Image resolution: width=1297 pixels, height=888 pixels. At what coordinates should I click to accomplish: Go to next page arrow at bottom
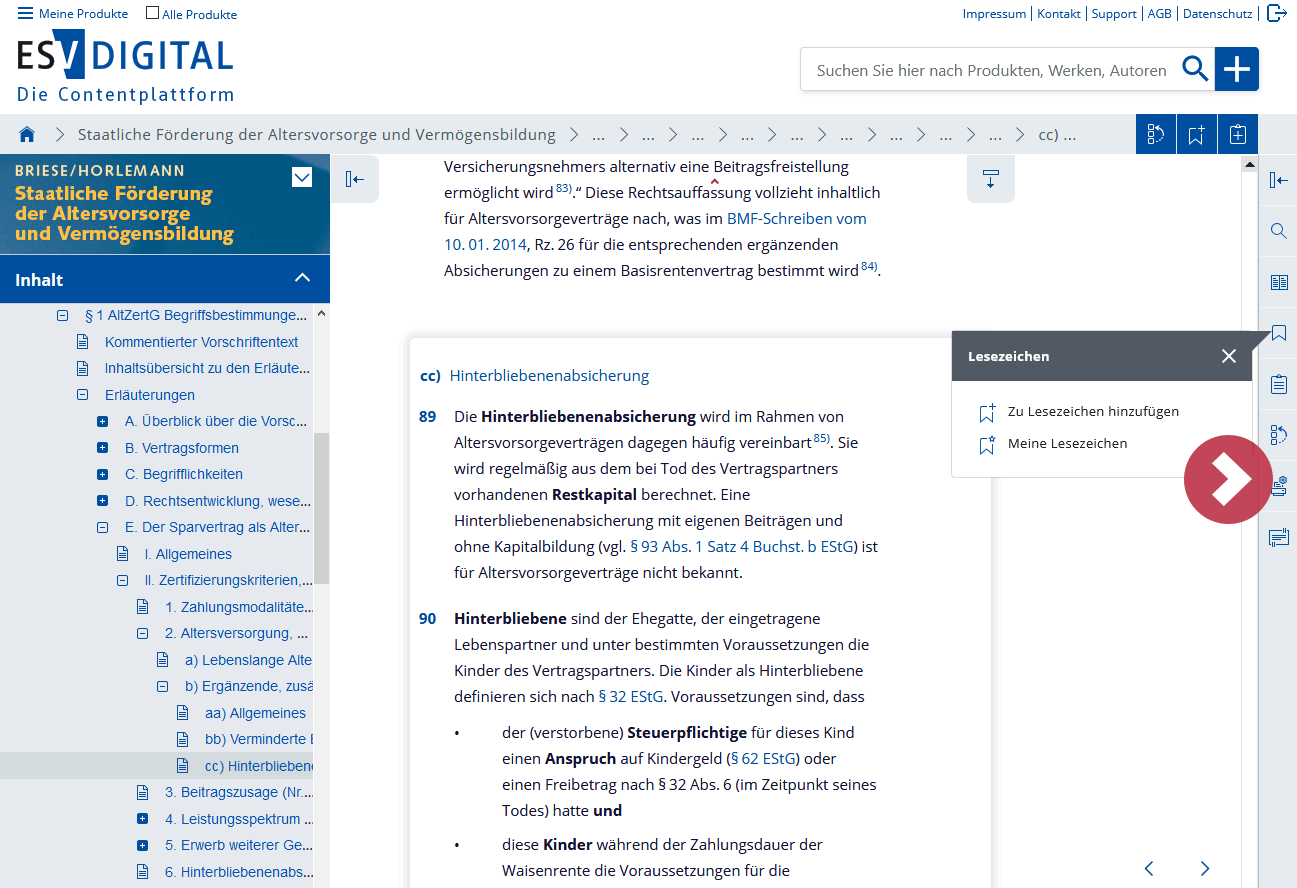pyautogui.click(x=1205, y=868)
